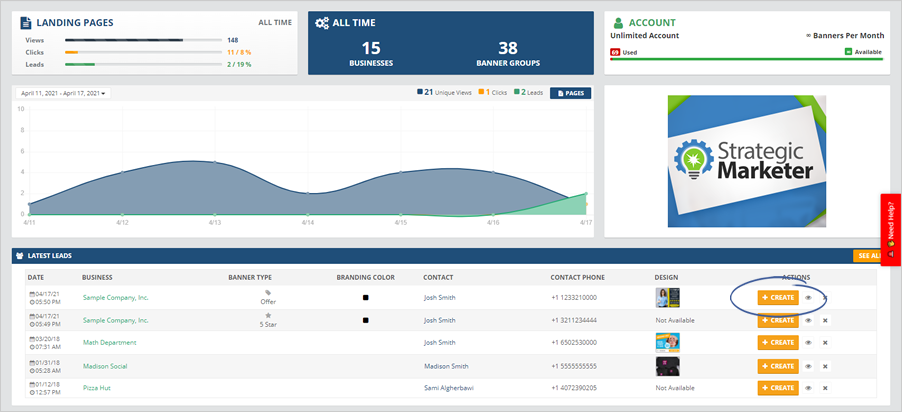Open the Math Department design thumbnail
902x412 pixels.
[x=667, y=343]
